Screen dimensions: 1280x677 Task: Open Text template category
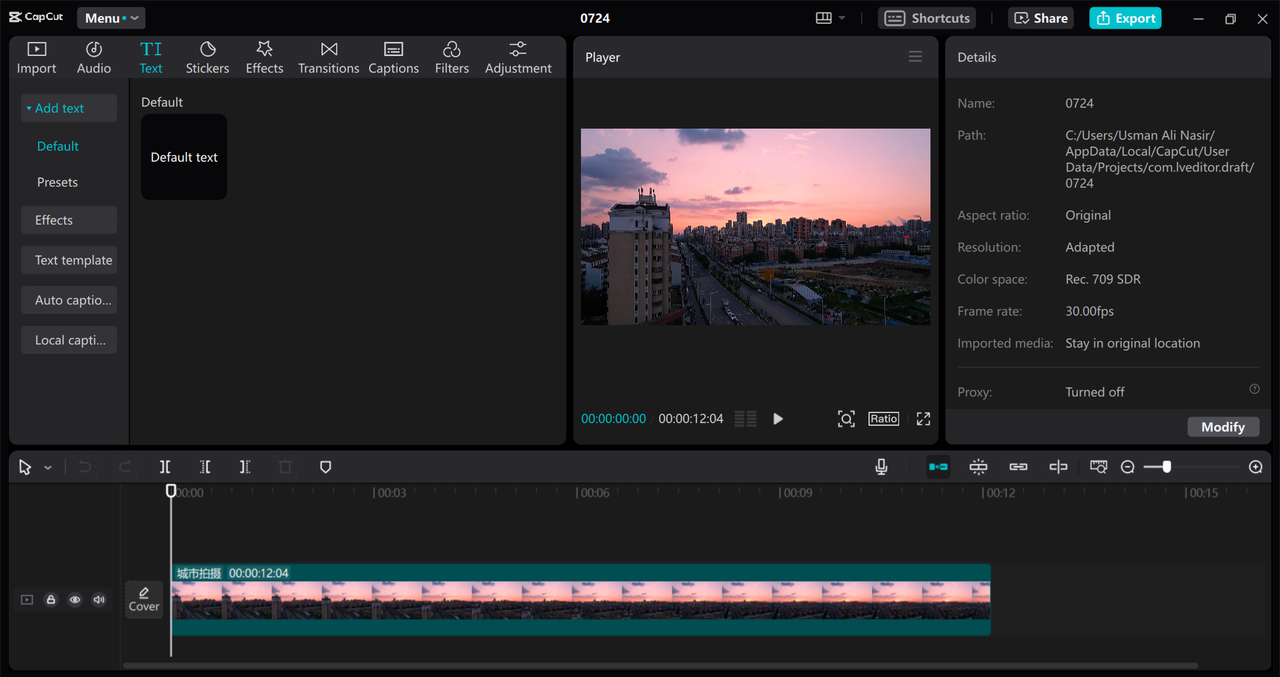pyautogui.click(x=69, y=260)
